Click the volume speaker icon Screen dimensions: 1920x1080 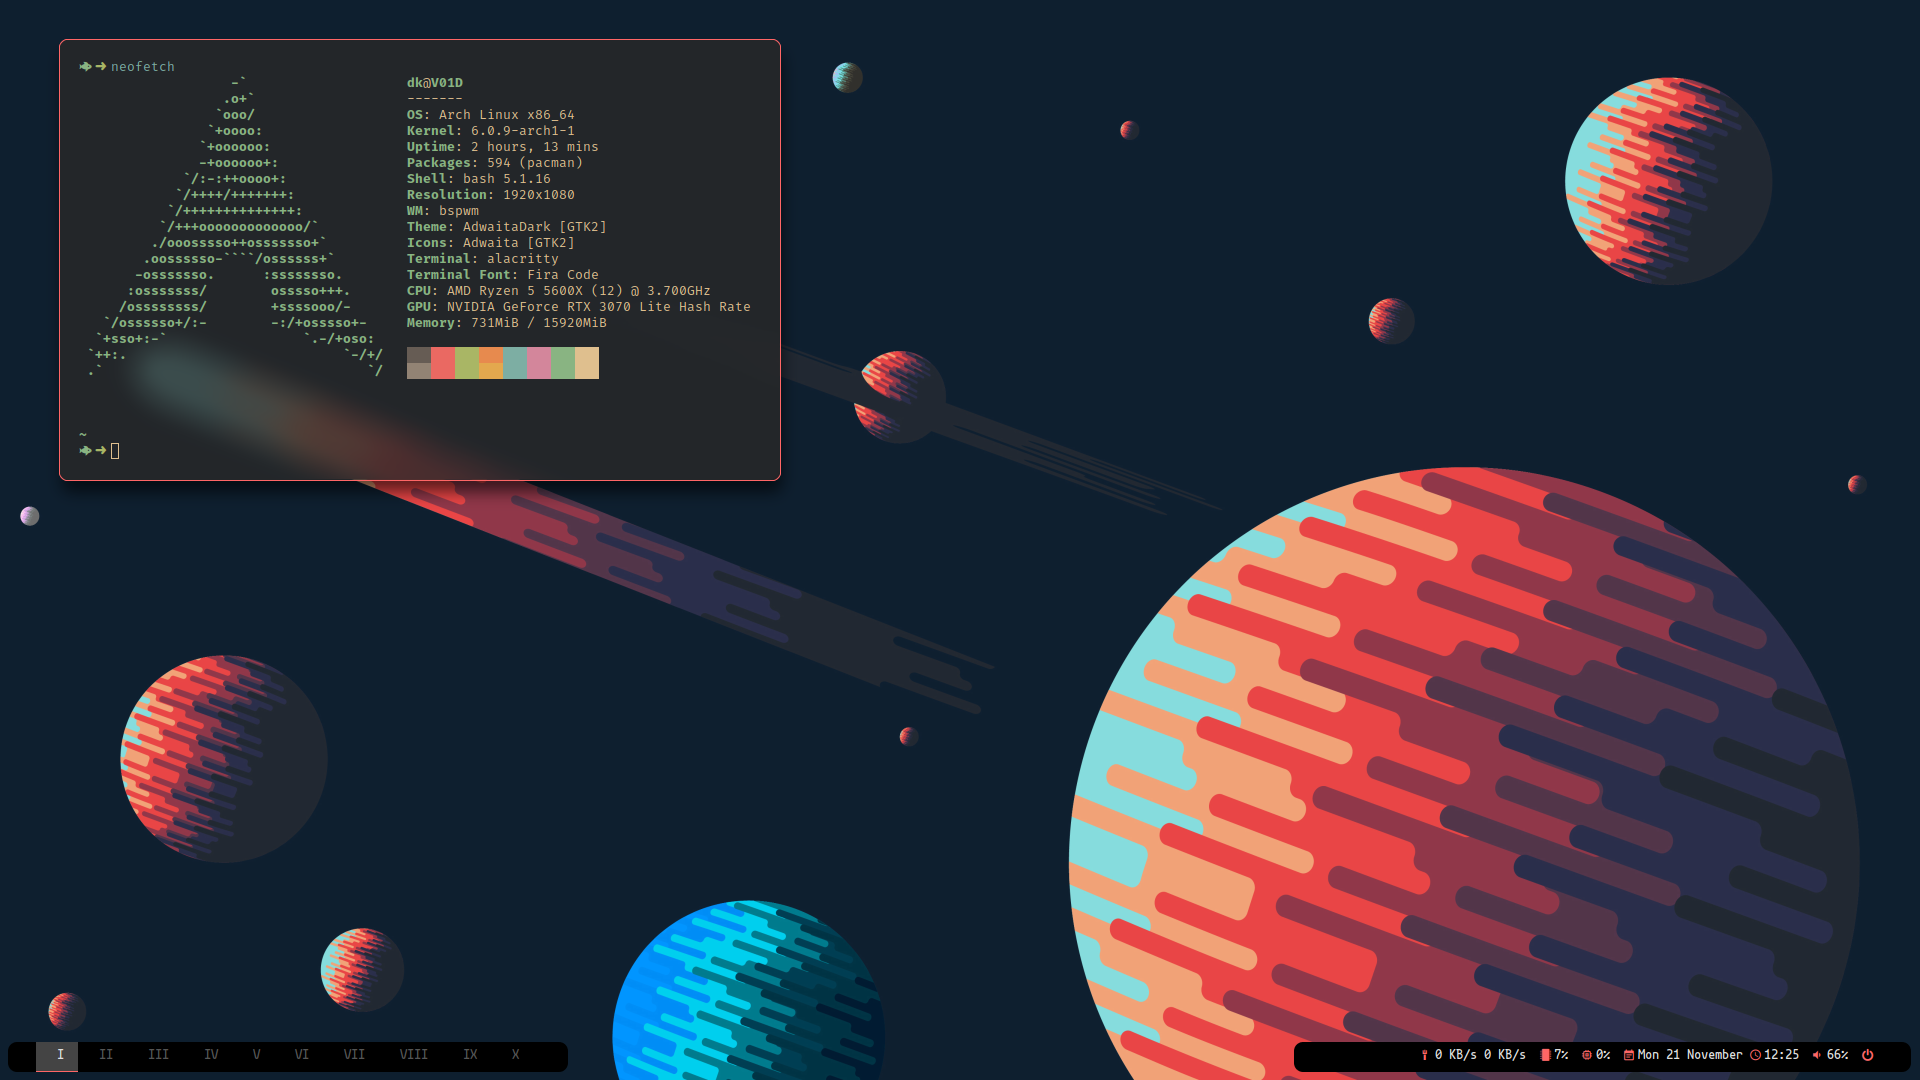pos(1816,1055)
